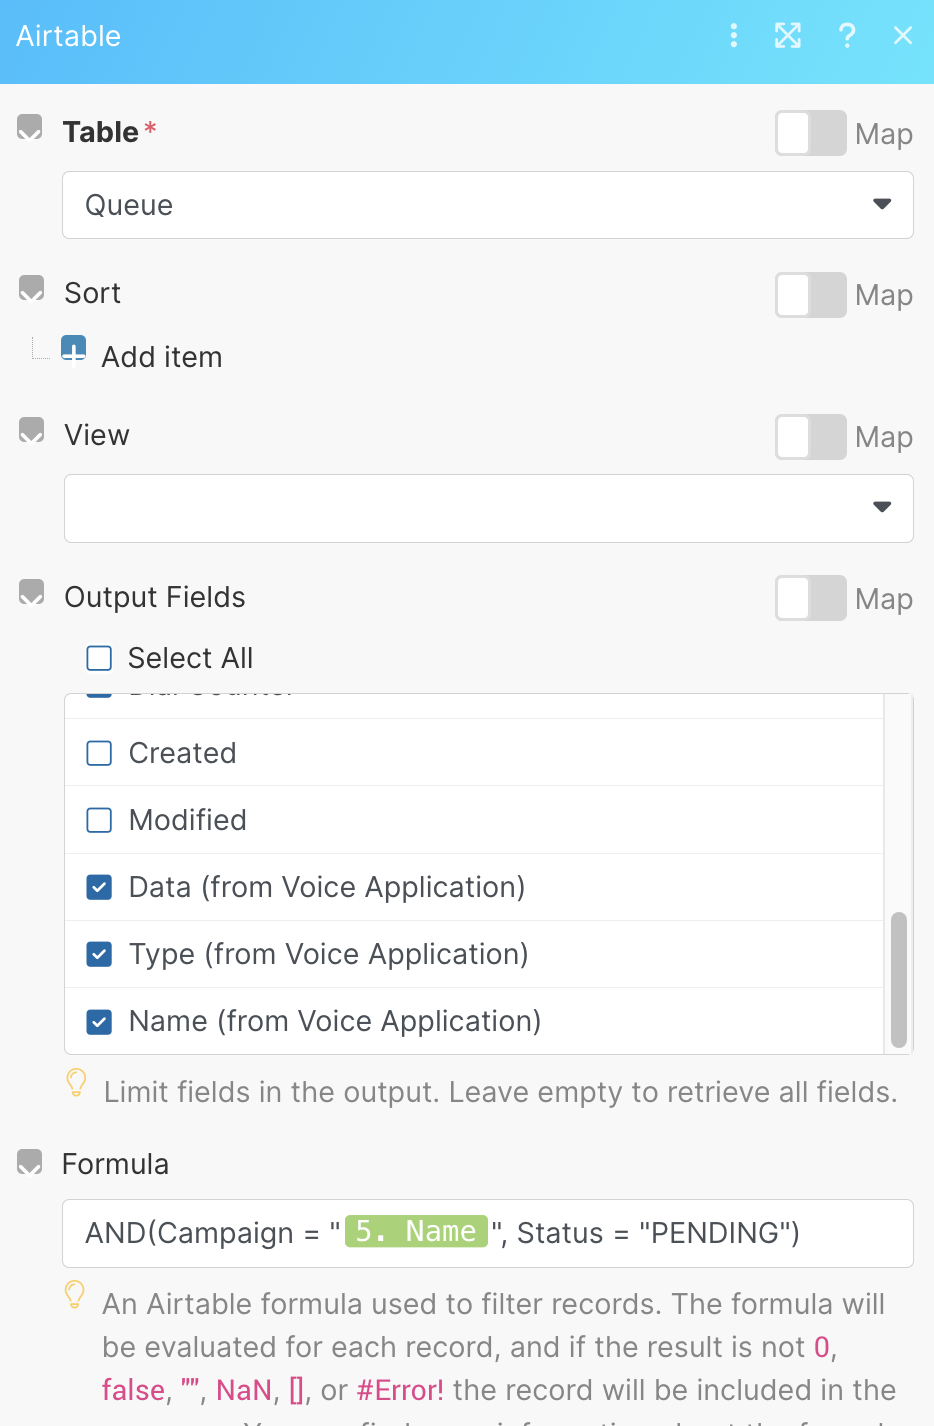Open the three-dot options menu in header
The image size is (934, 1426).
pyautogui.click(x=734, y=36)
